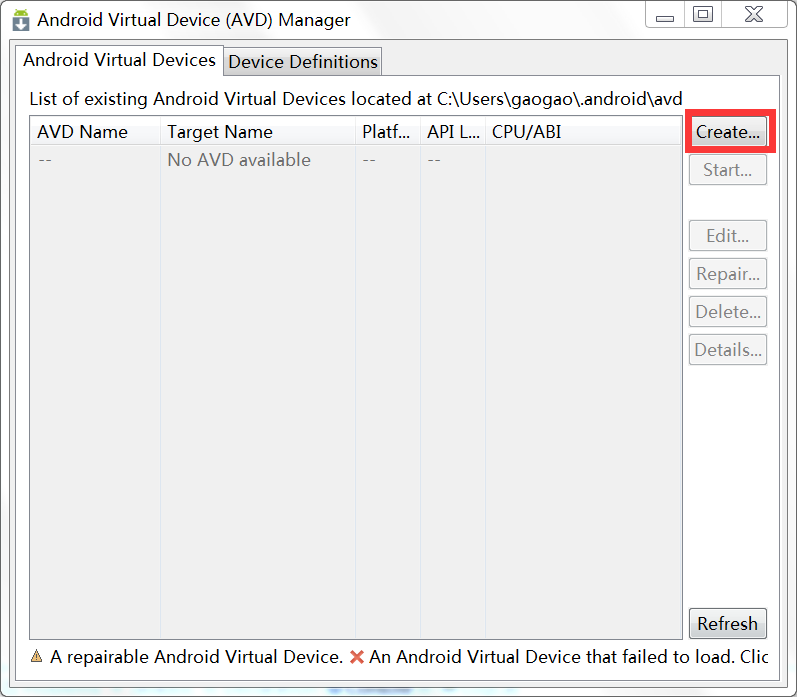The height and width of the screenshot is (697, 797).
Task: Click the AVD Manager title bar icon
Action: pos(20,19)
